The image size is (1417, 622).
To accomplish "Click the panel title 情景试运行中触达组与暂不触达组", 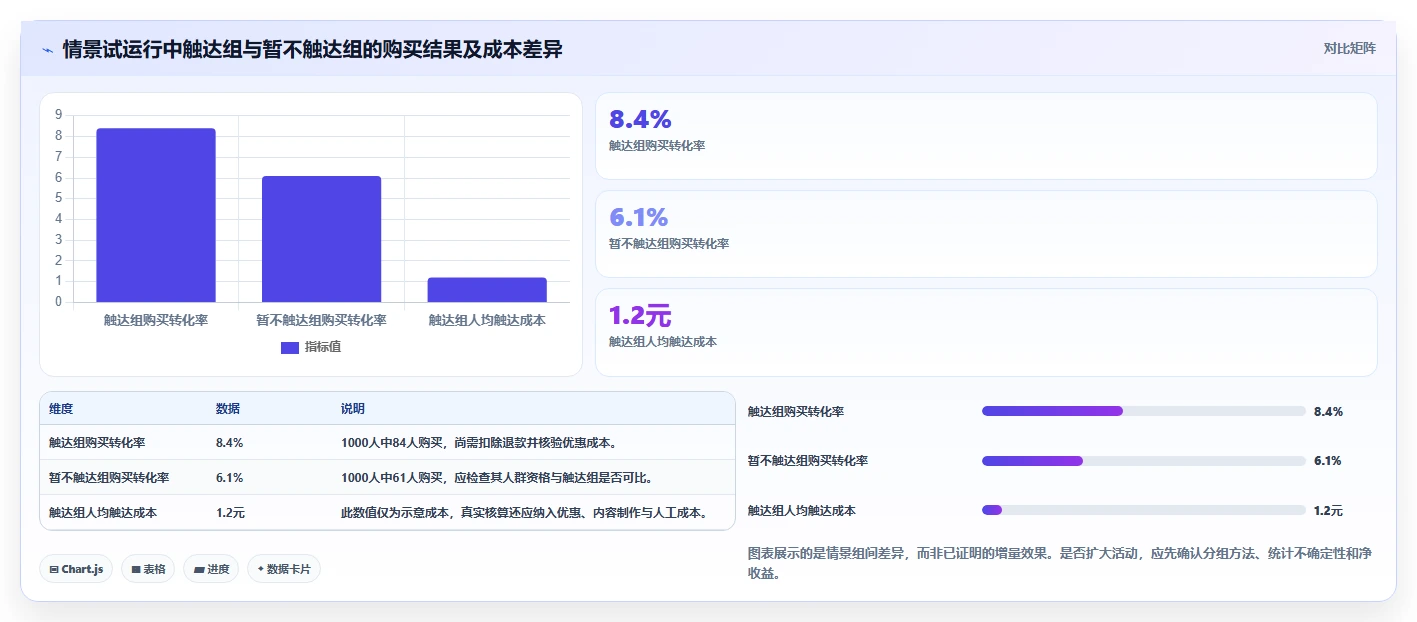I will 312,49.
